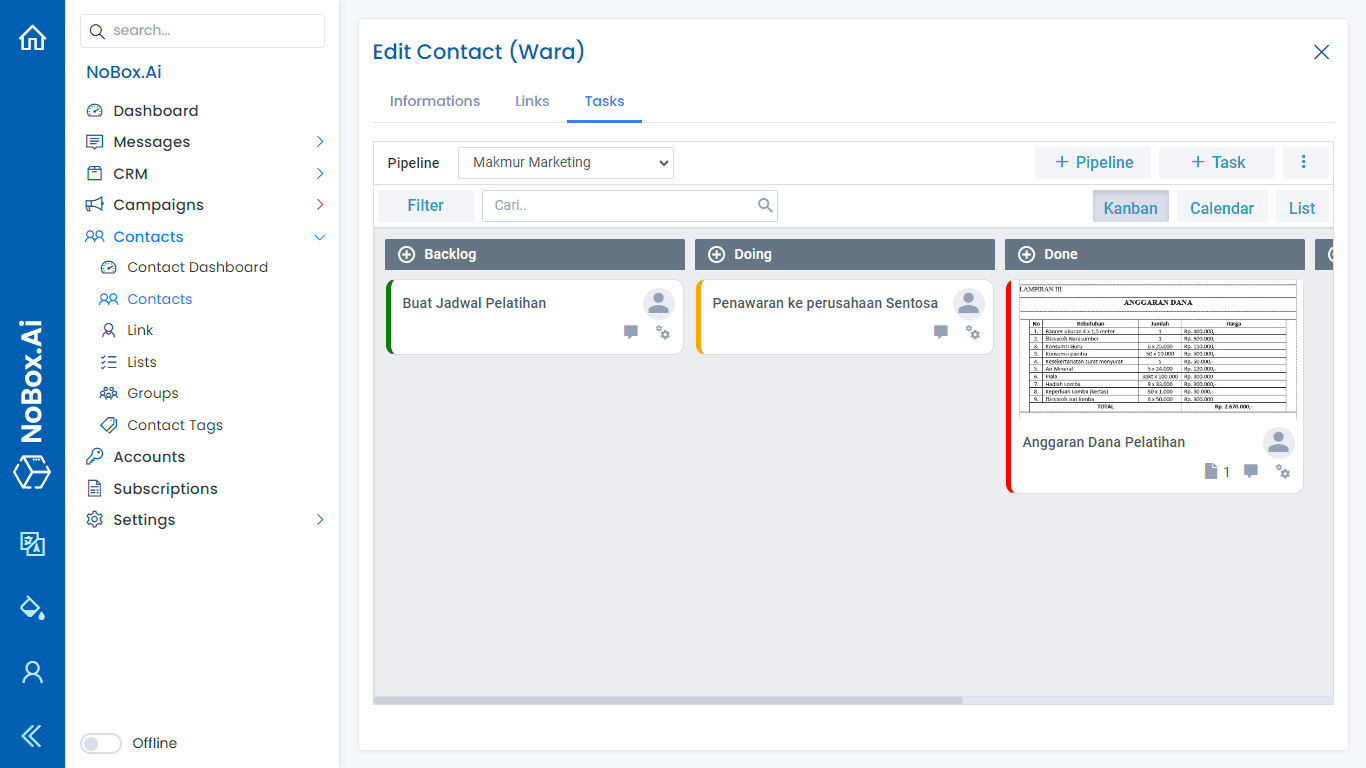Open the comment icon on Buat Jadwal Pelatihan card
Image resolution: width=1366 pixels, height=768 pixels.
click(x=631, y=332)
